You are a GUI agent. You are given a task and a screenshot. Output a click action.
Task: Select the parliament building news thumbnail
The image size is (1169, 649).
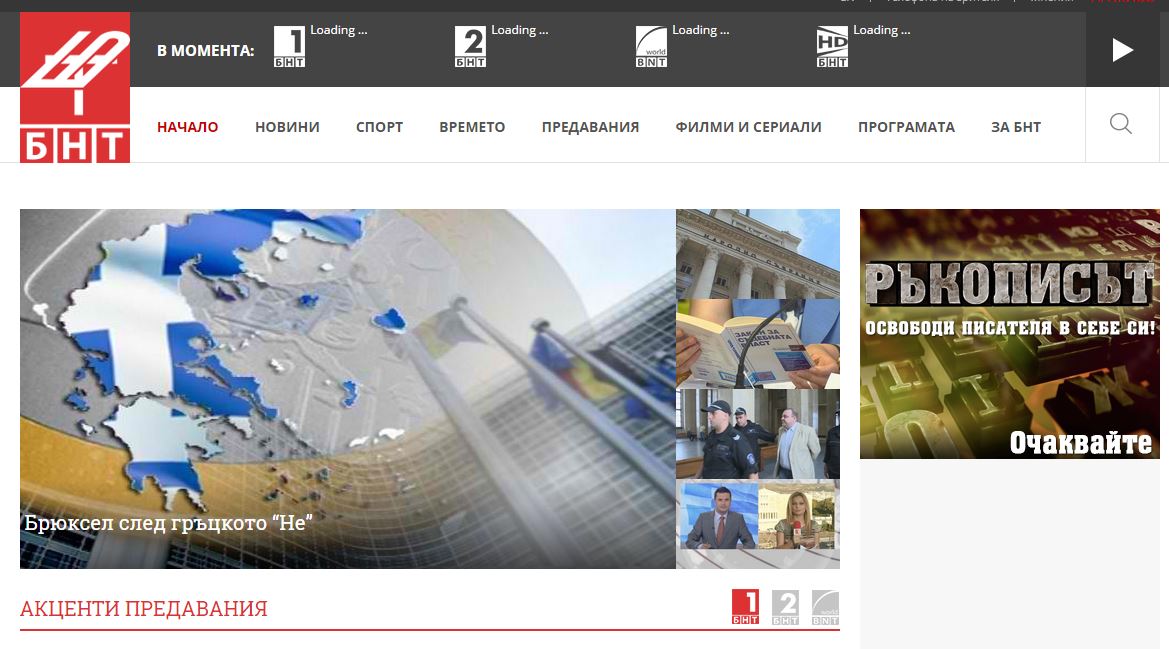pyautogui.click(x=757, y=253)
